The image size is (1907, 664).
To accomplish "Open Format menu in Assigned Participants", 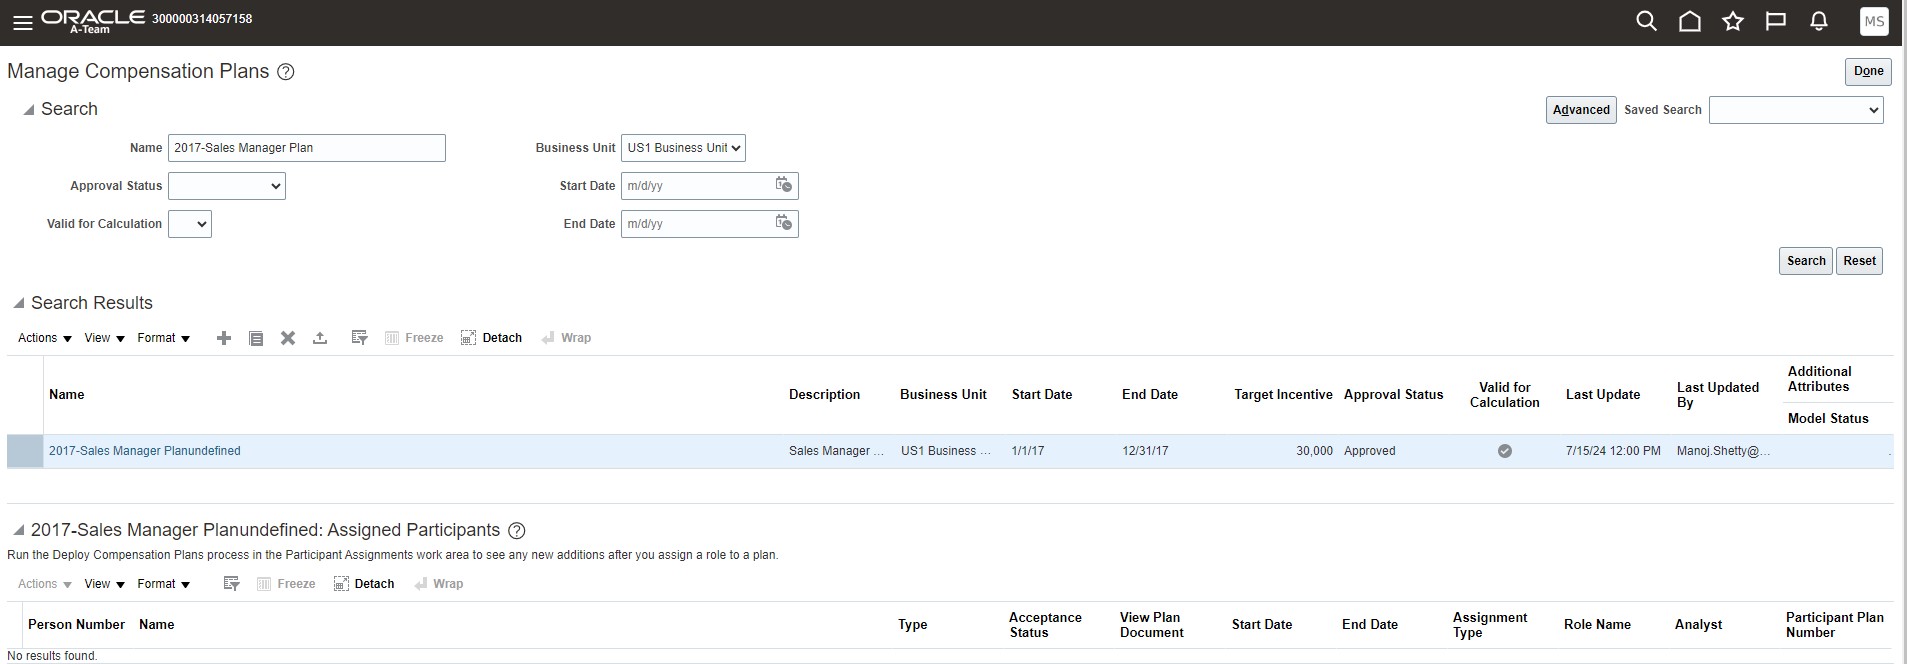I will click(164, 584).
